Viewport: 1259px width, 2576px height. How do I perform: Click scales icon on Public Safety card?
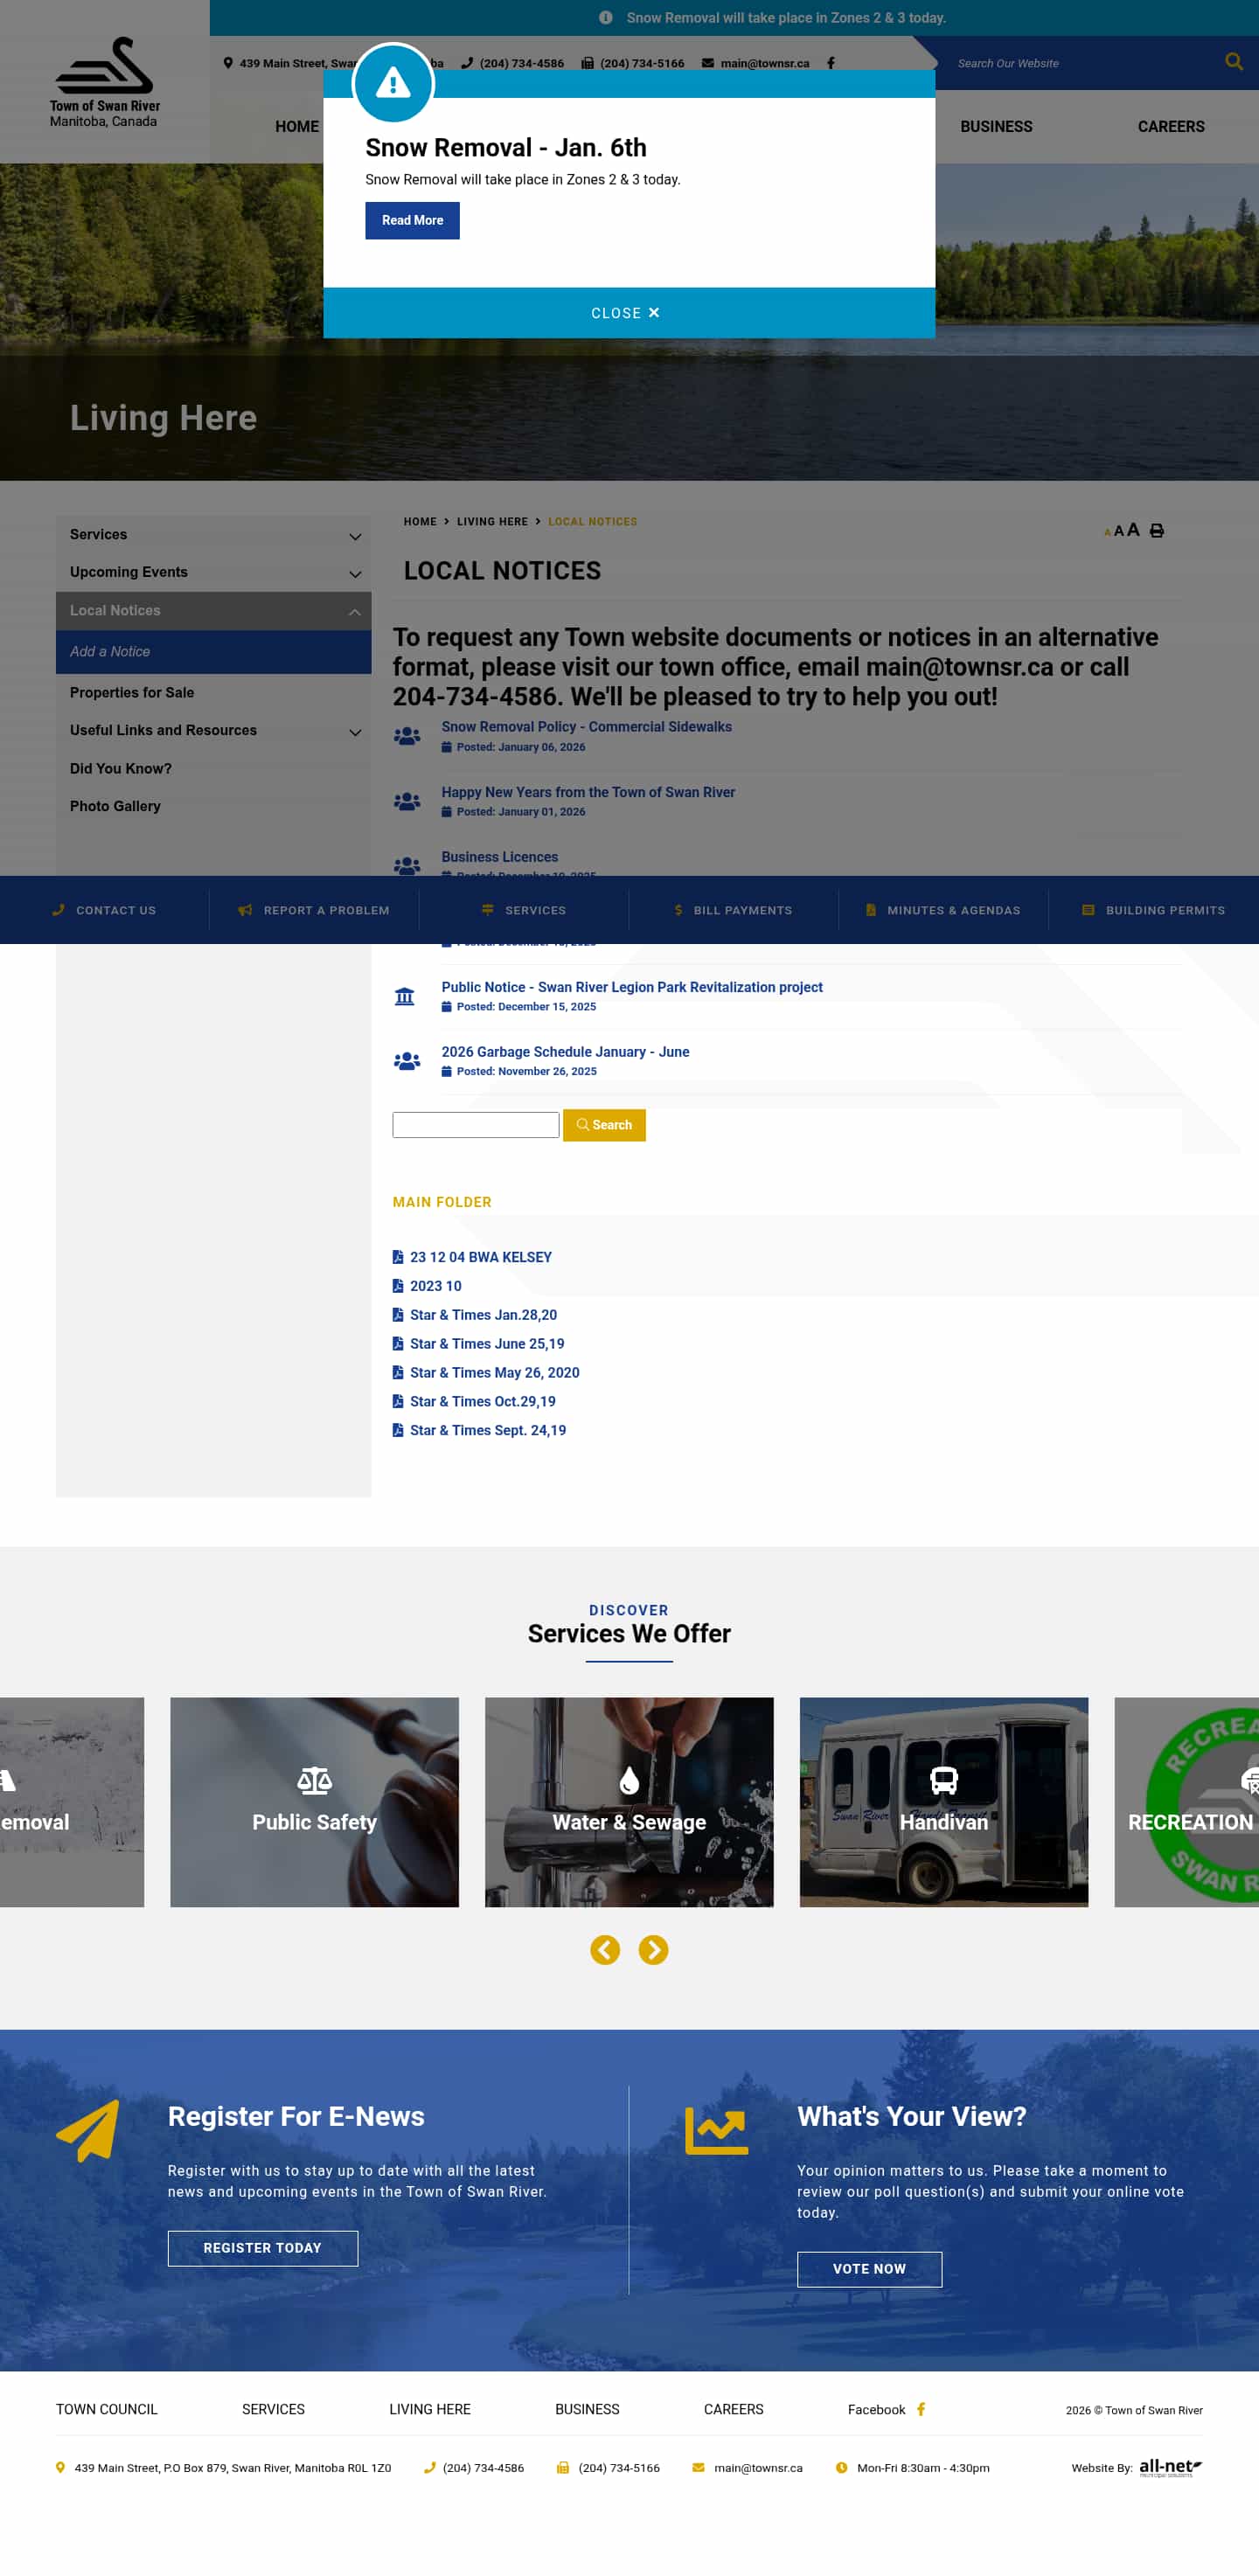pos(314,1780)
